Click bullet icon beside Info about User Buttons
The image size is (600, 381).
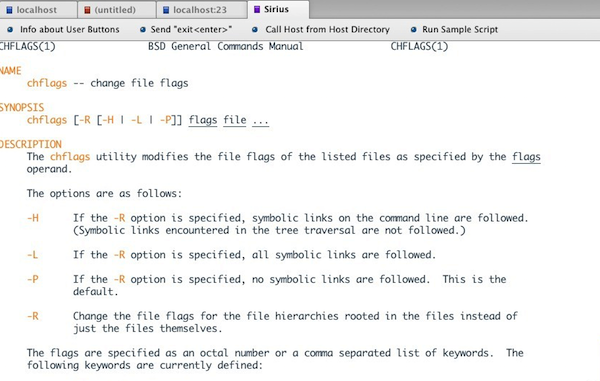tap(10, 29)
